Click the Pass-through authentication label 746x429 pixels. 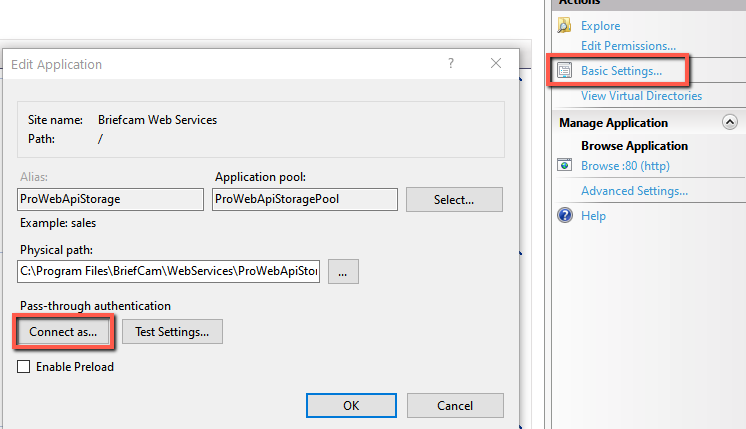[x=95, y=306]
